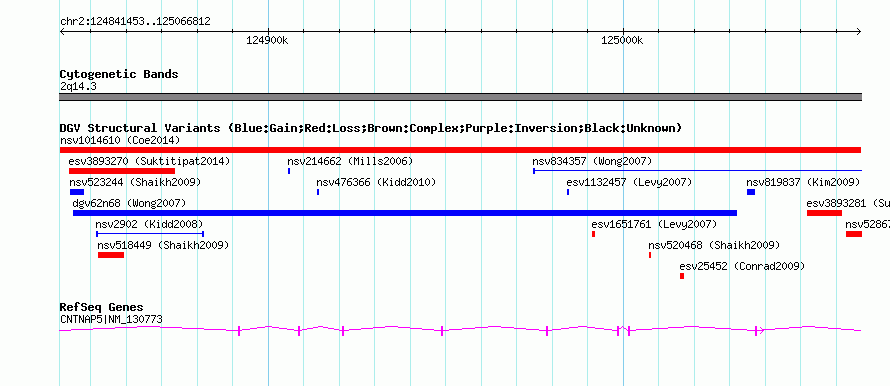Click the thin blue nsv834357 span line
Screen dimensions: 890x386
click(698, 171)
